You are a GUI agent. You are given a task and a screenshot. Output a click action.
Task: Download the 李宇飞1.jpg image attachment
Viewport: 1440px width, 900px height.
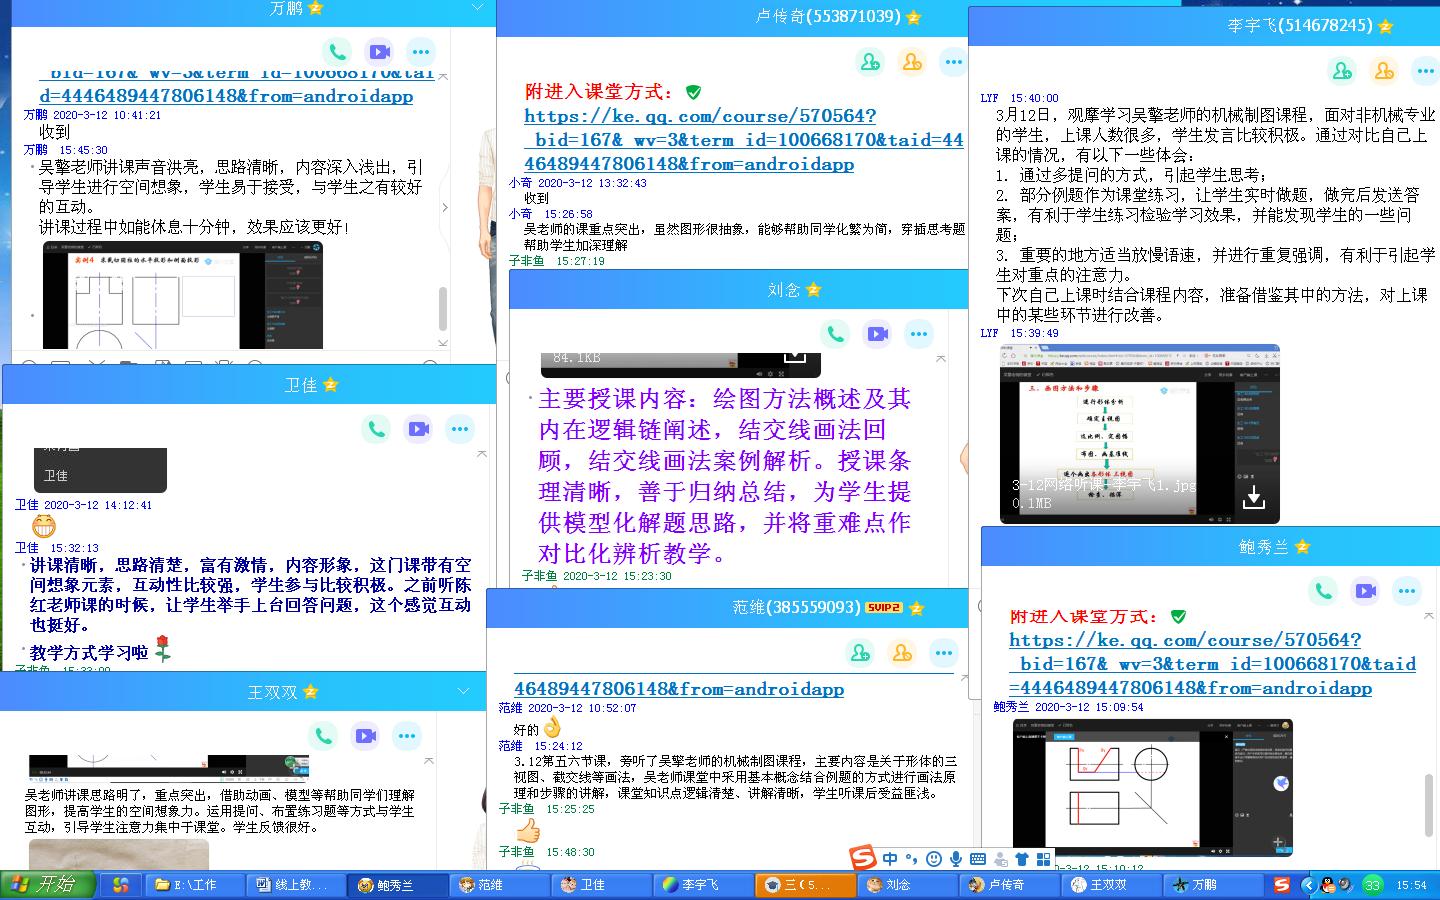1253,497
